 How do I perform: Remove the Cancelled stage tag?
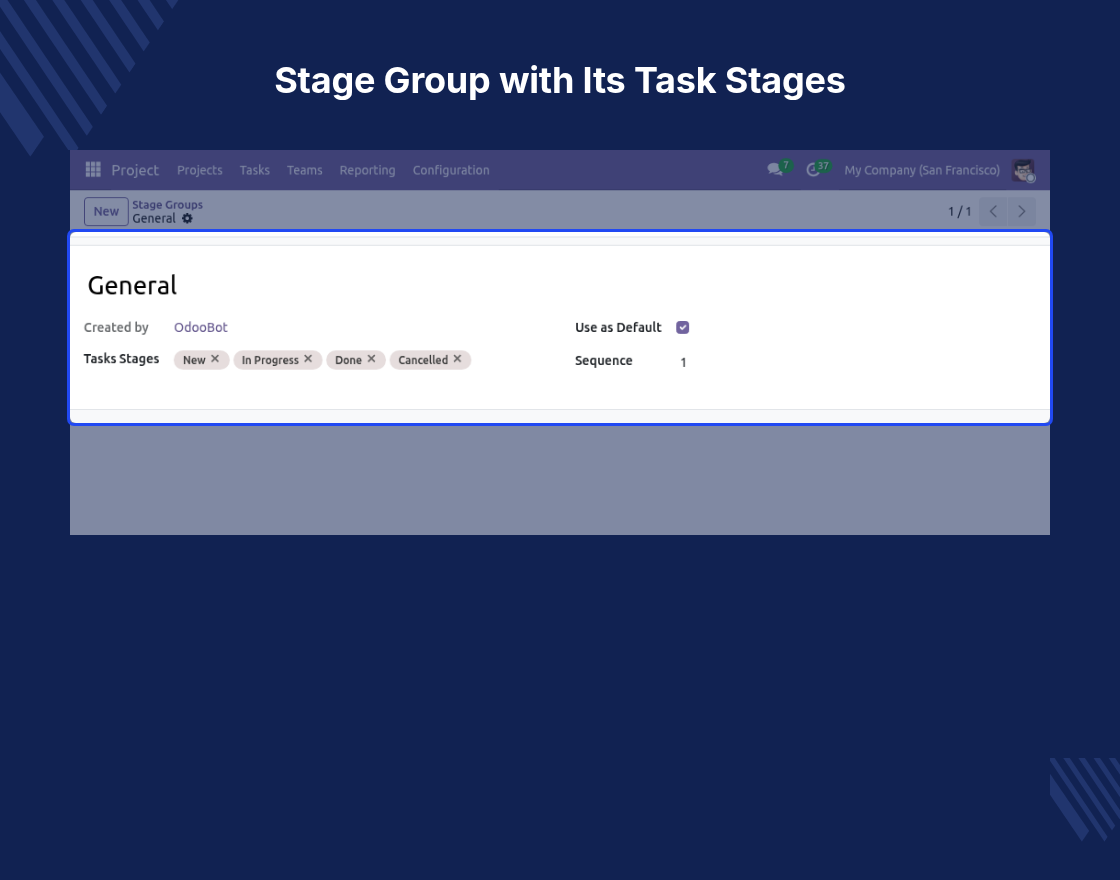pyautogui.click(x=457, y=359)
